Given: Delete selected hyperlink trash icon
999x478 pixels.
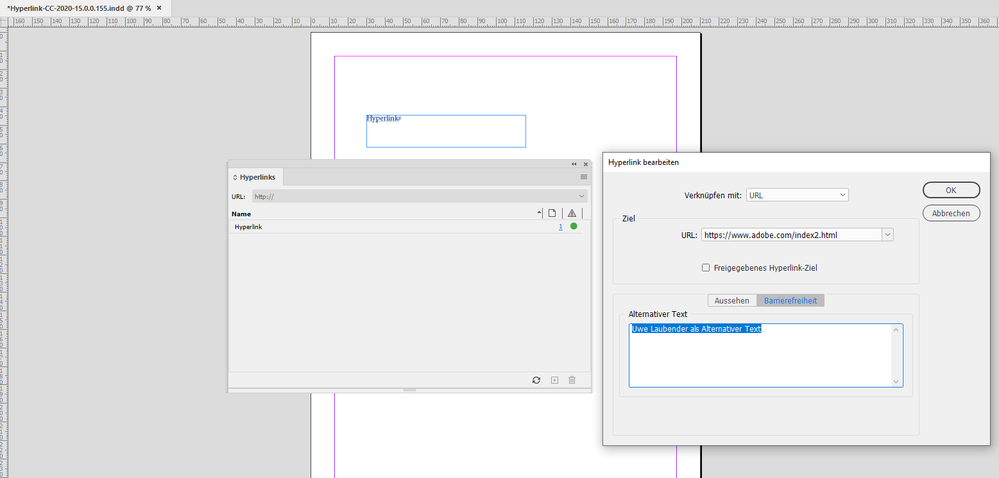Looking at the screenshot, I should click(x=572, y=380).
